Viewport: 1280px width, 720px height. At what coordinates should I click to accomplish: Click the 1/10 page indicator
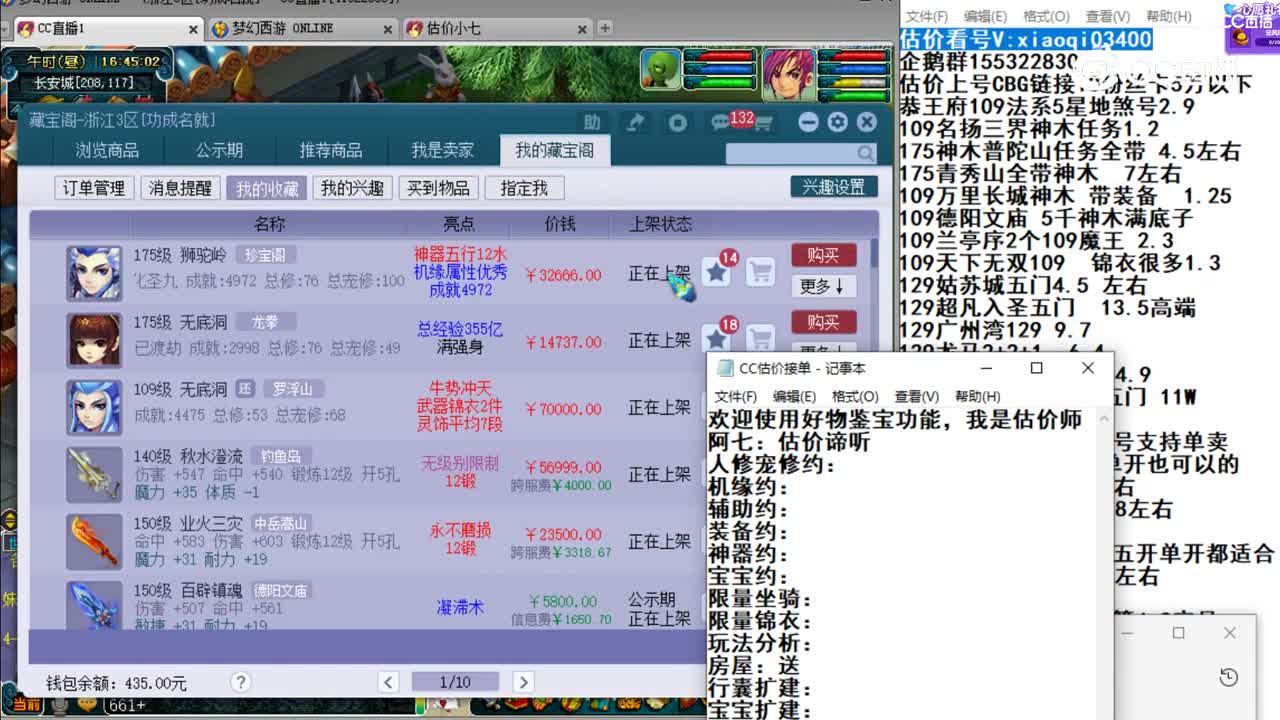coord(455,682)
